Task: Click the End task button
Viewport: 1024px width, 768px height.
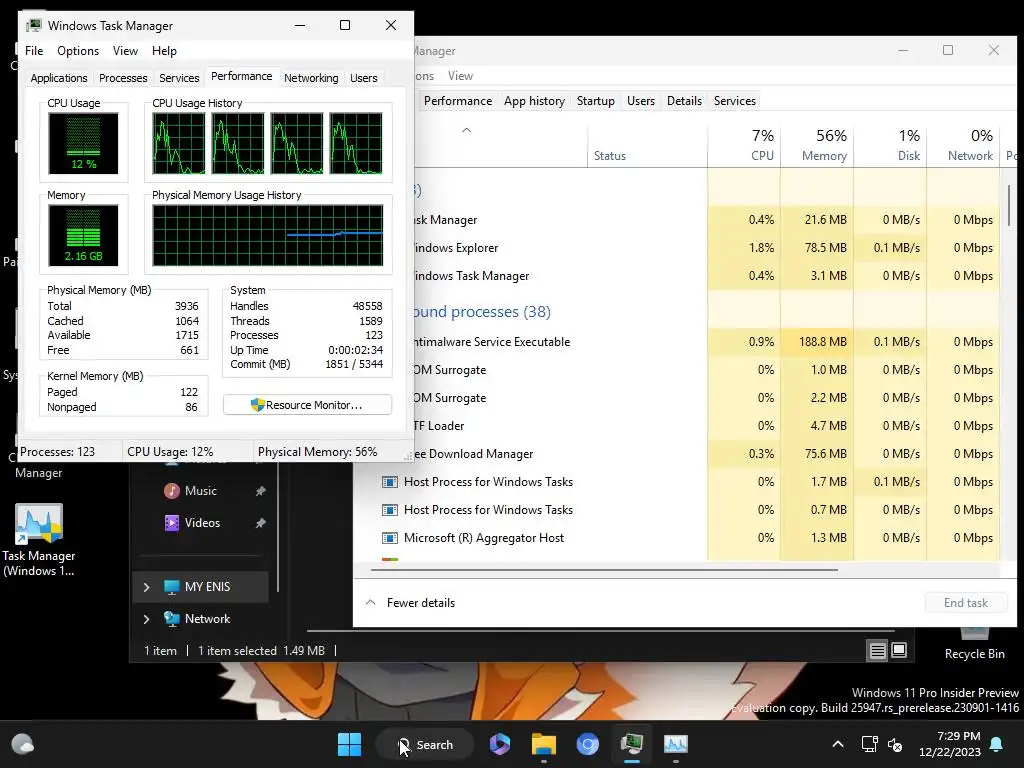Action: (965, 603)
